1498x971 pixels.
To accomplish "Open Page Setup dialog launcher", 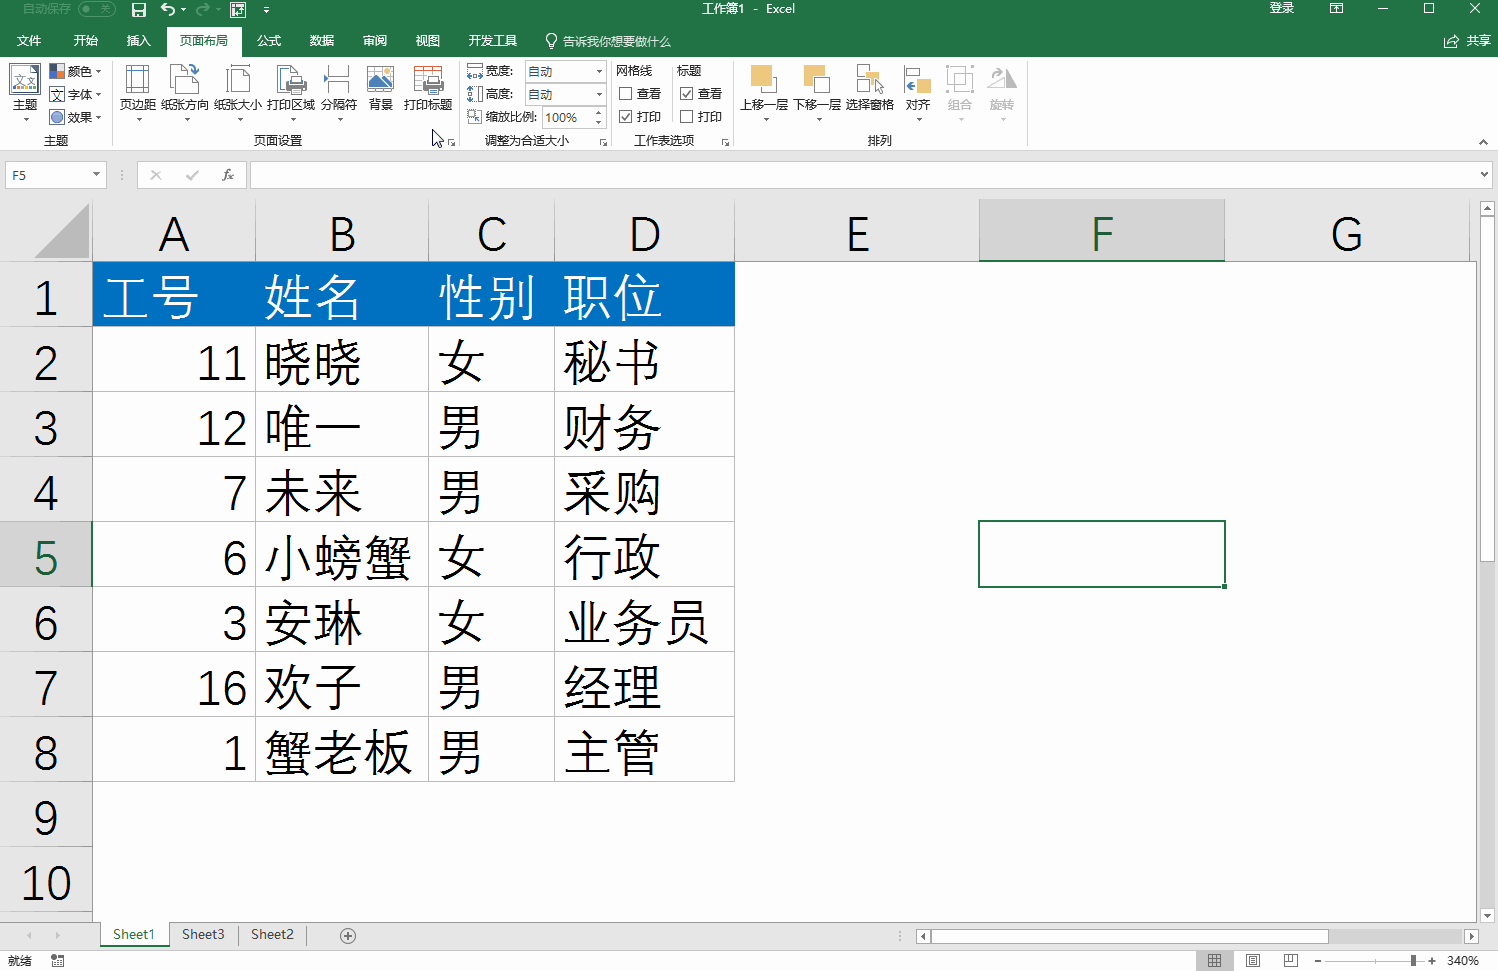I will pyautogui.click(x=452, y=143).
